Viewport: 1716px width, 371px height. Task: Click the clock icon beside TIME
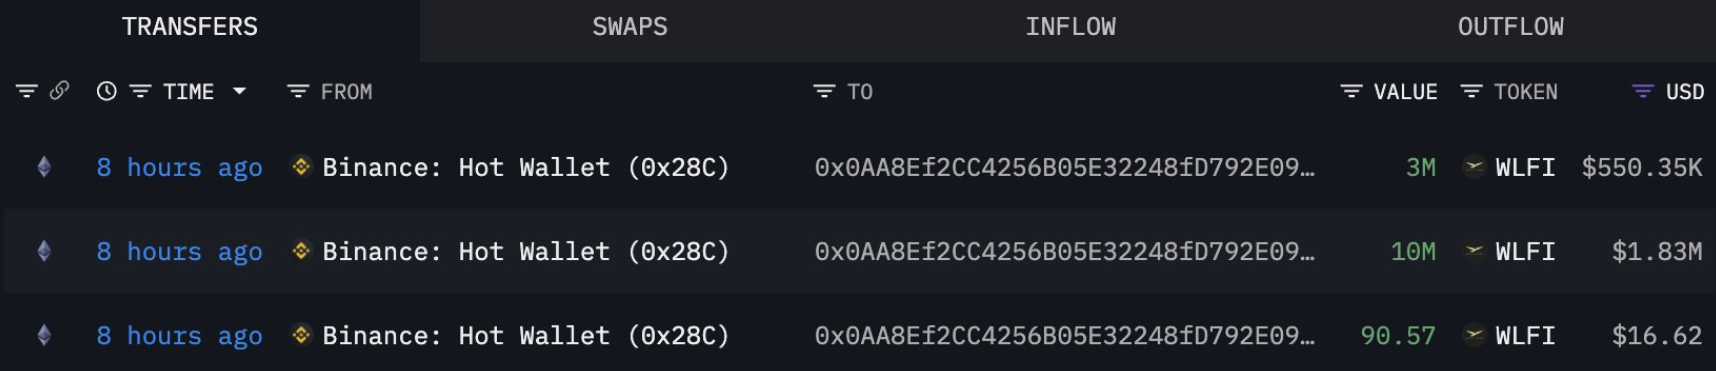(106, 92)
